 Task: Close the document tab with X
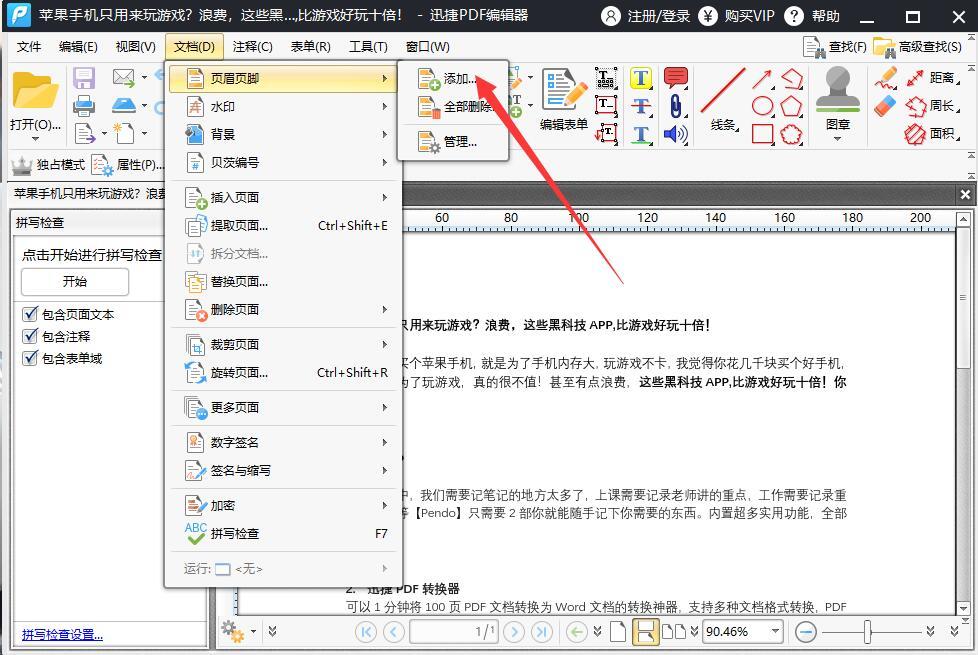pos(965,195)
